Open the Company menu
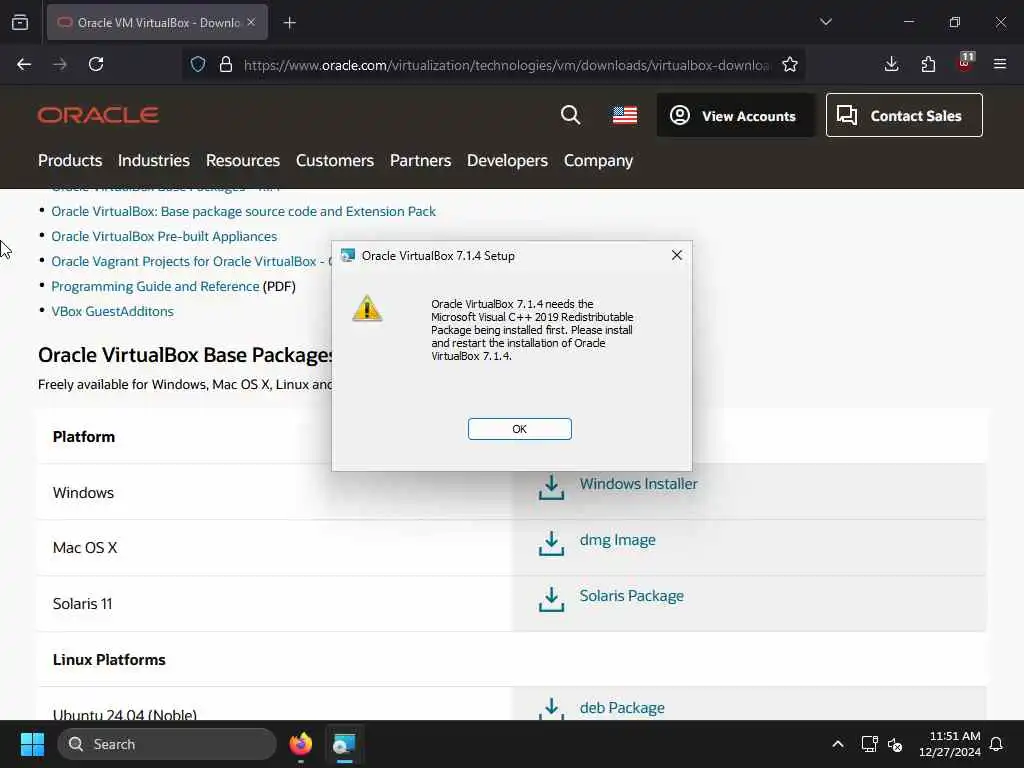This screenshot has width=1024, height=768. (x=598, y=161)
